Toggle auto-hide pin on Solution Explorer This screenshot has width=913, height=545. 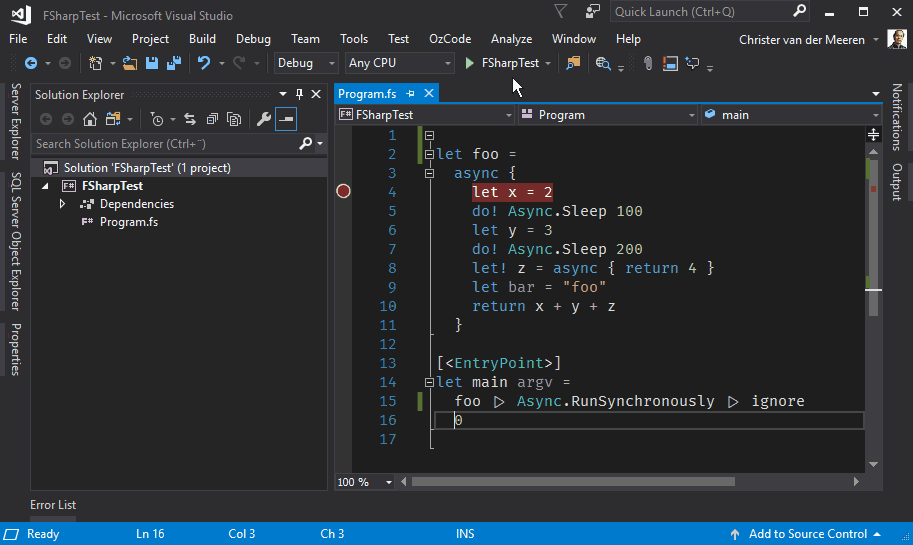(299, 94)
